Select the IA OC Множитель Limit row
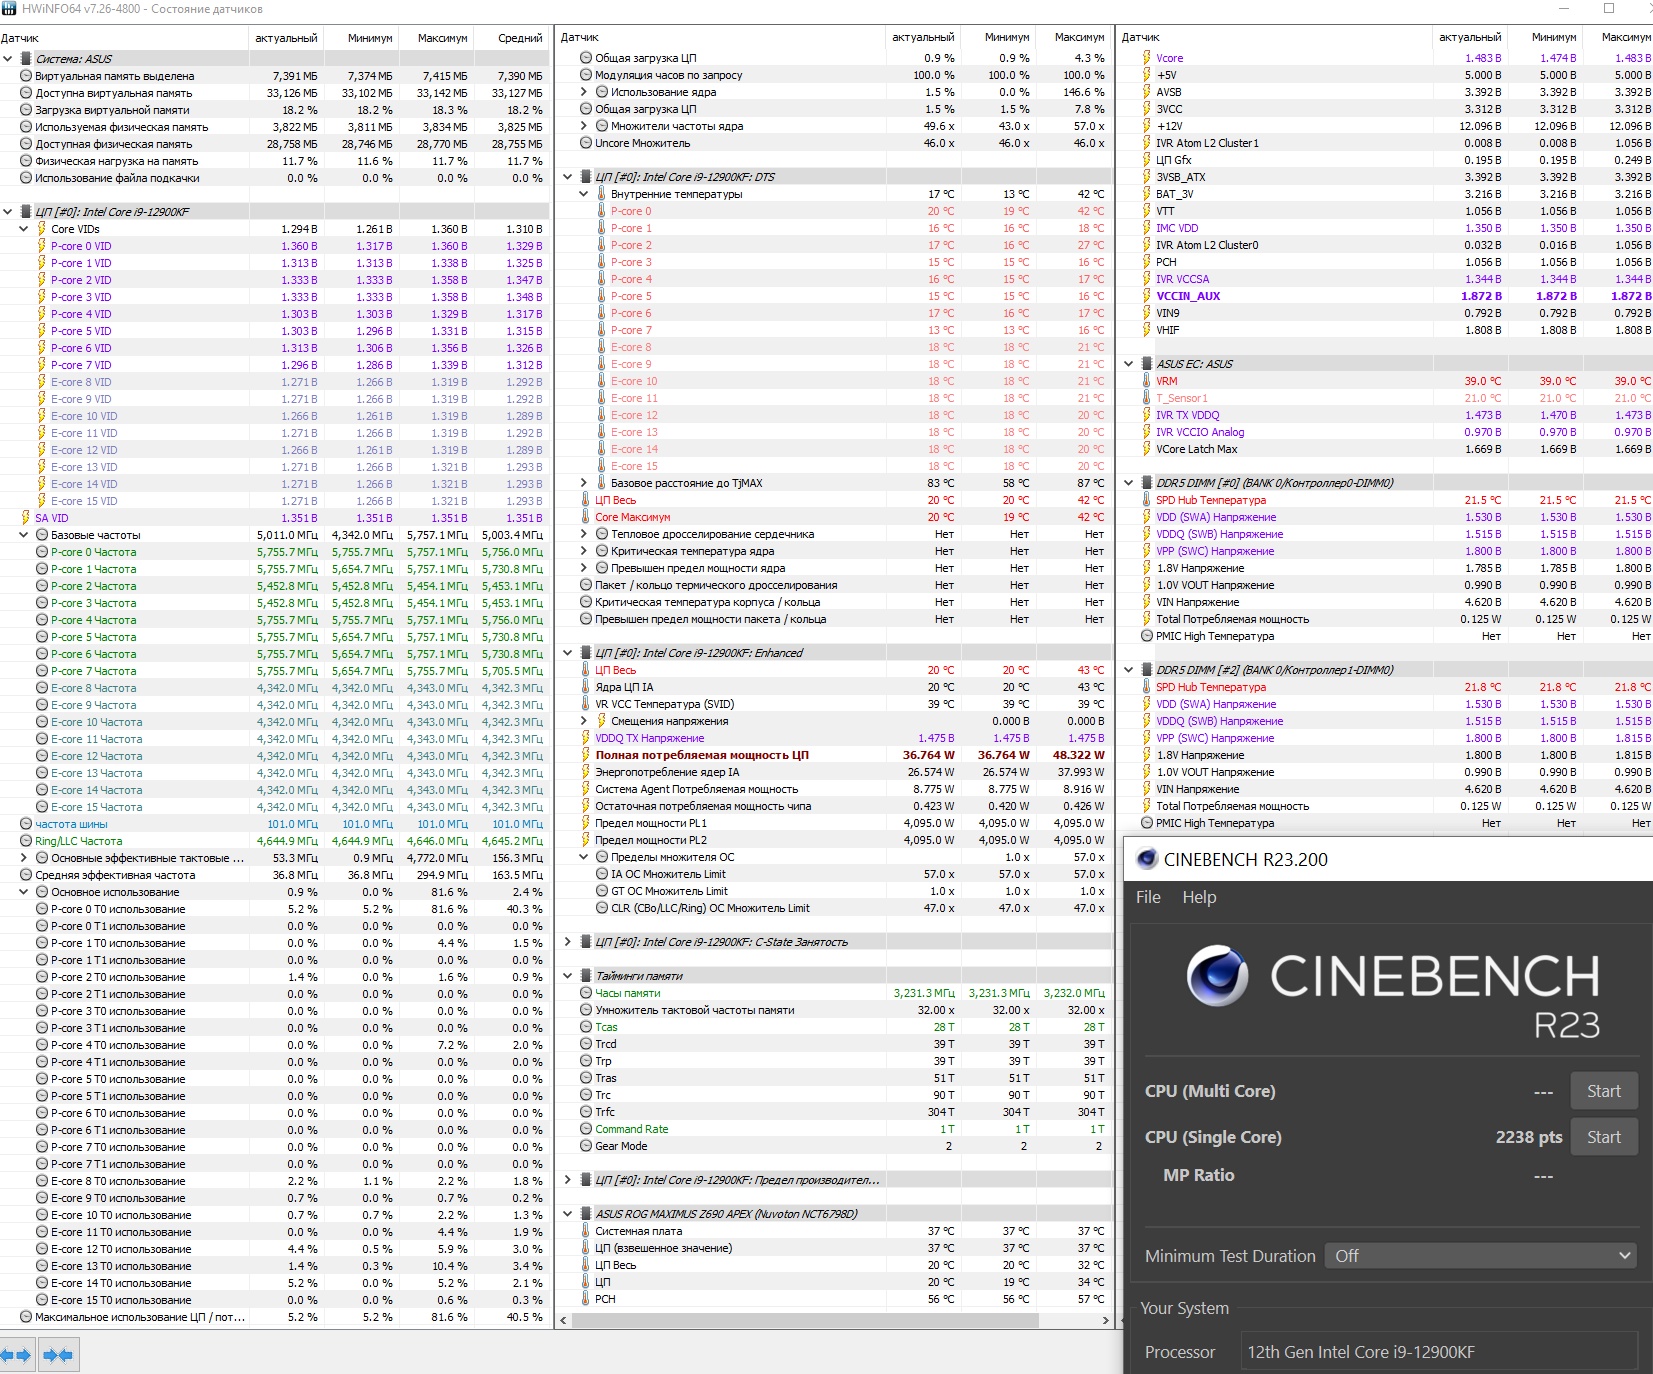The width and height of the screenshot is (1653, 1374). point(835,874)
